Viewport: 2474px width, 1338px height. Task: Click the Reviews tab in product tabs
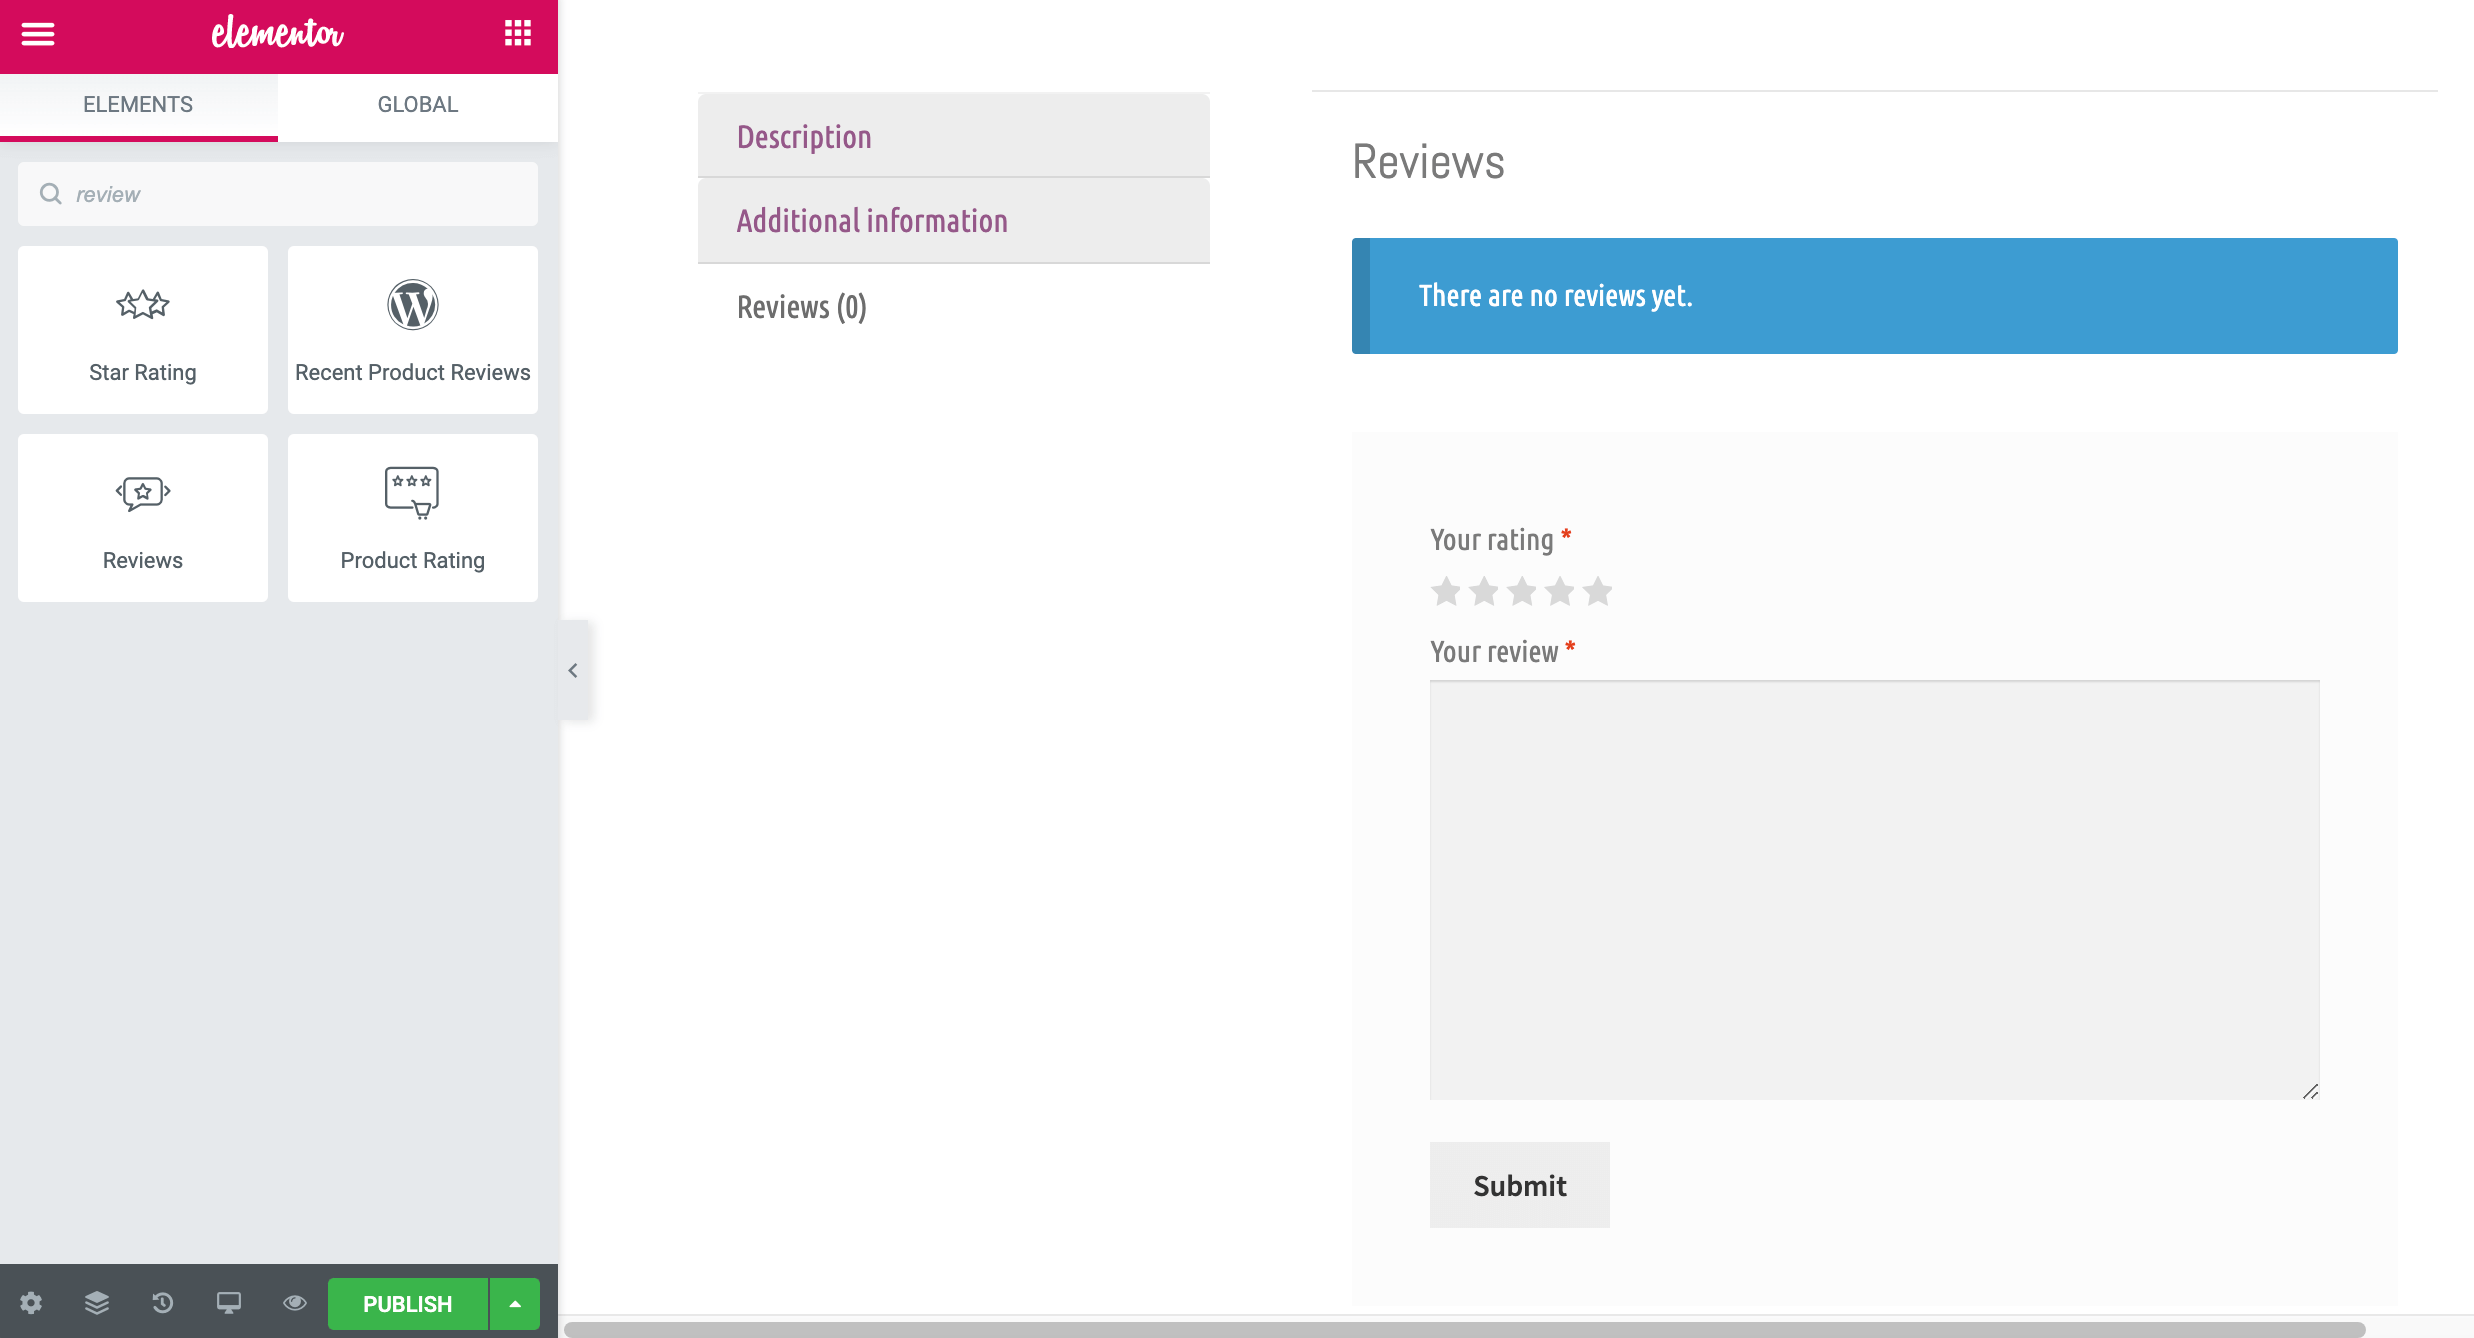point(801,305)
